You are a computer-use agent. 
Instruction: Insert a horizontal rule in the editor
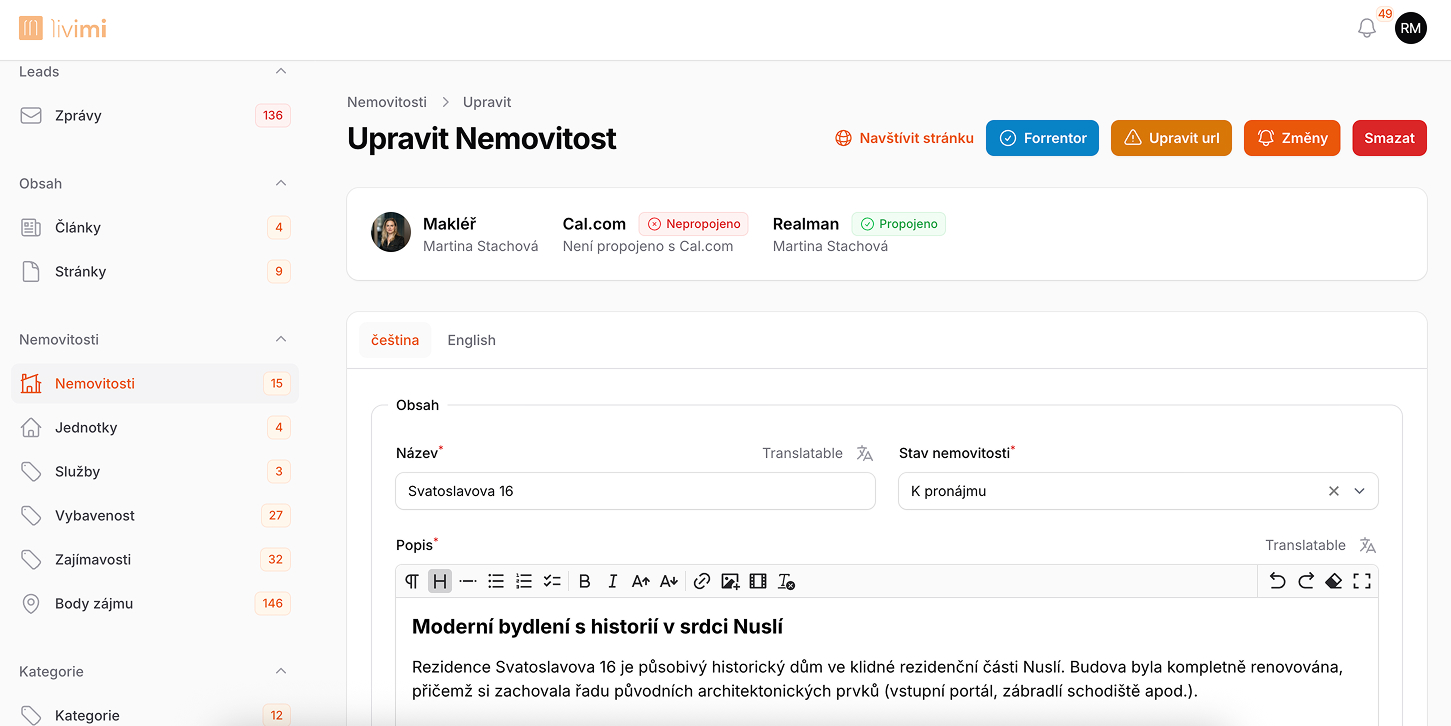coord(467,581)
